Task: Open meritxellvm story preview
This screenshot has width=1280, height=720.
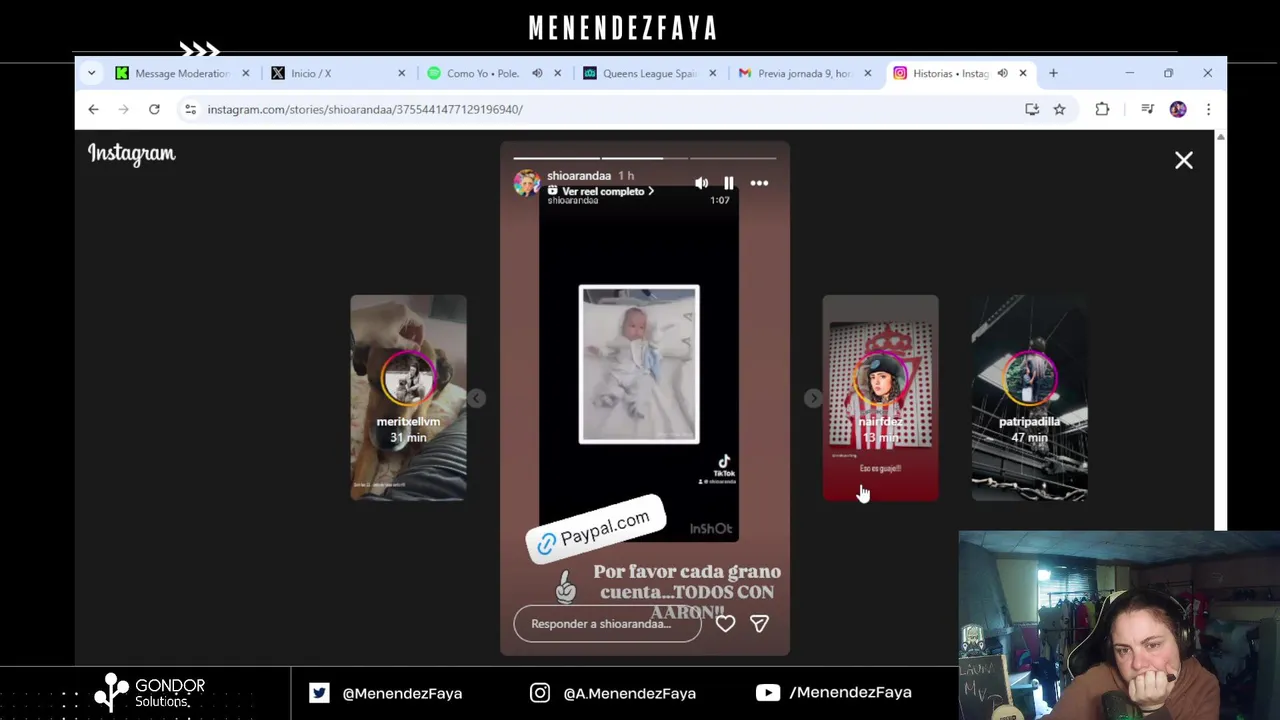Action: click(x=408, y=397)
